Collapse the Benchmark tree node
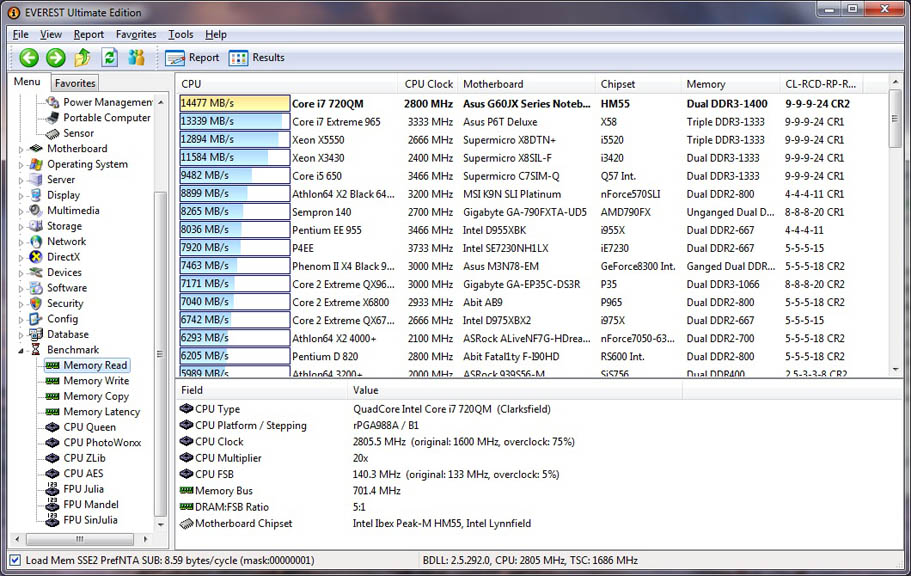The image size is (911, 576). click(x=21, y=350)
